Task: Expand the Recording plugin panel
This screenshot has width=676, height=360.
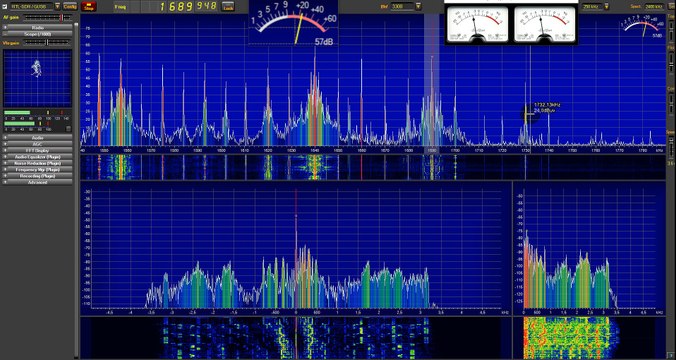Action: click(38, 176)
